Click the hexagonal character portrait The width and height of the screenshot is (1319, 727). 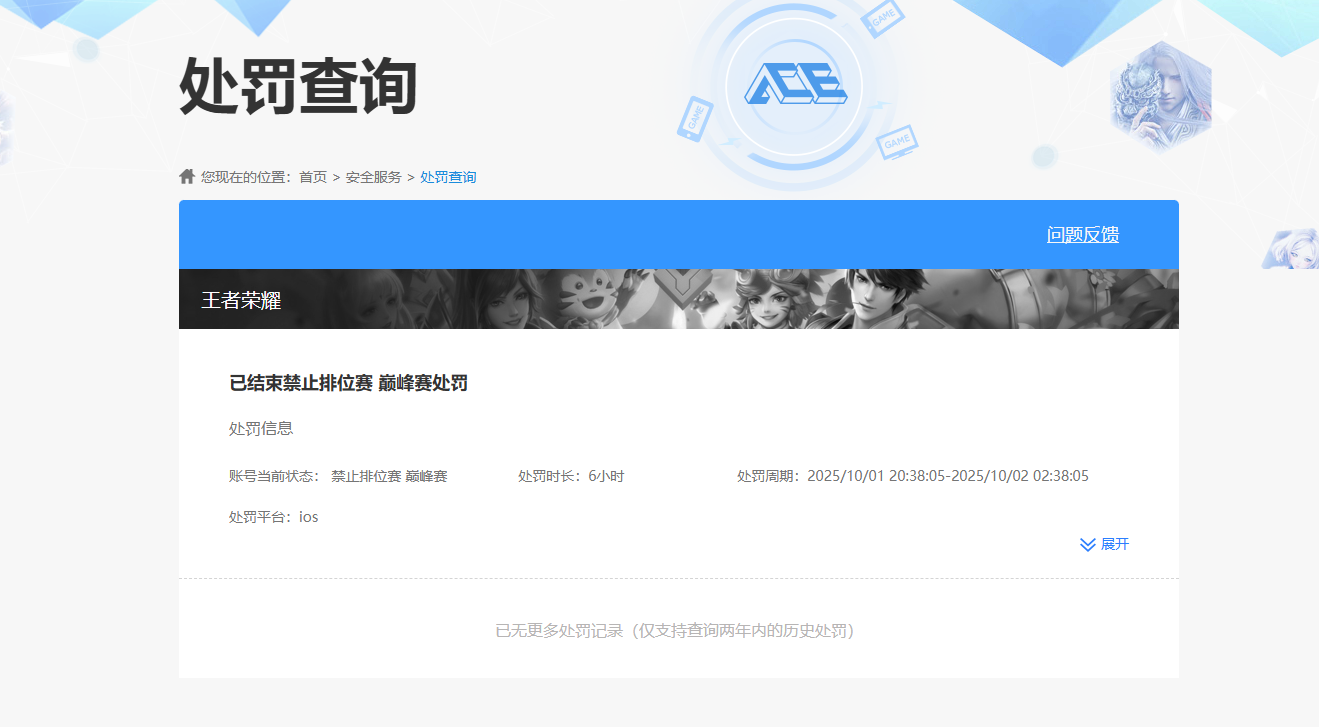(1161, 99)
